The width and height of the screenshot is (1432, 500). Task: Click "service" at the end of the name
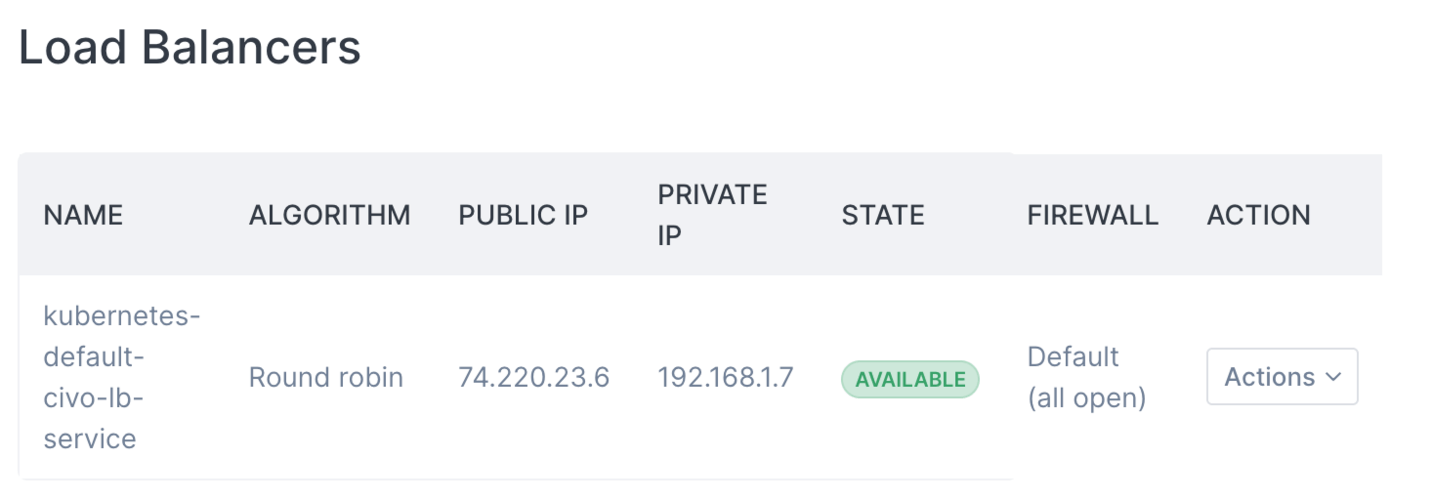click(90, 438)
